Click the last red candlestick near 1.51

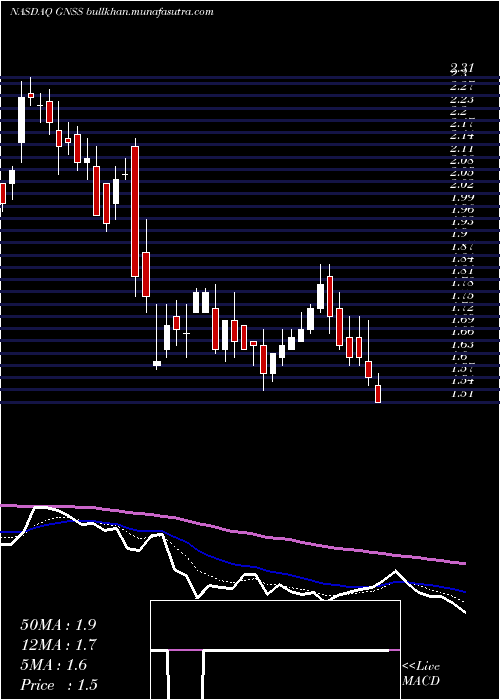click(378, 394)
